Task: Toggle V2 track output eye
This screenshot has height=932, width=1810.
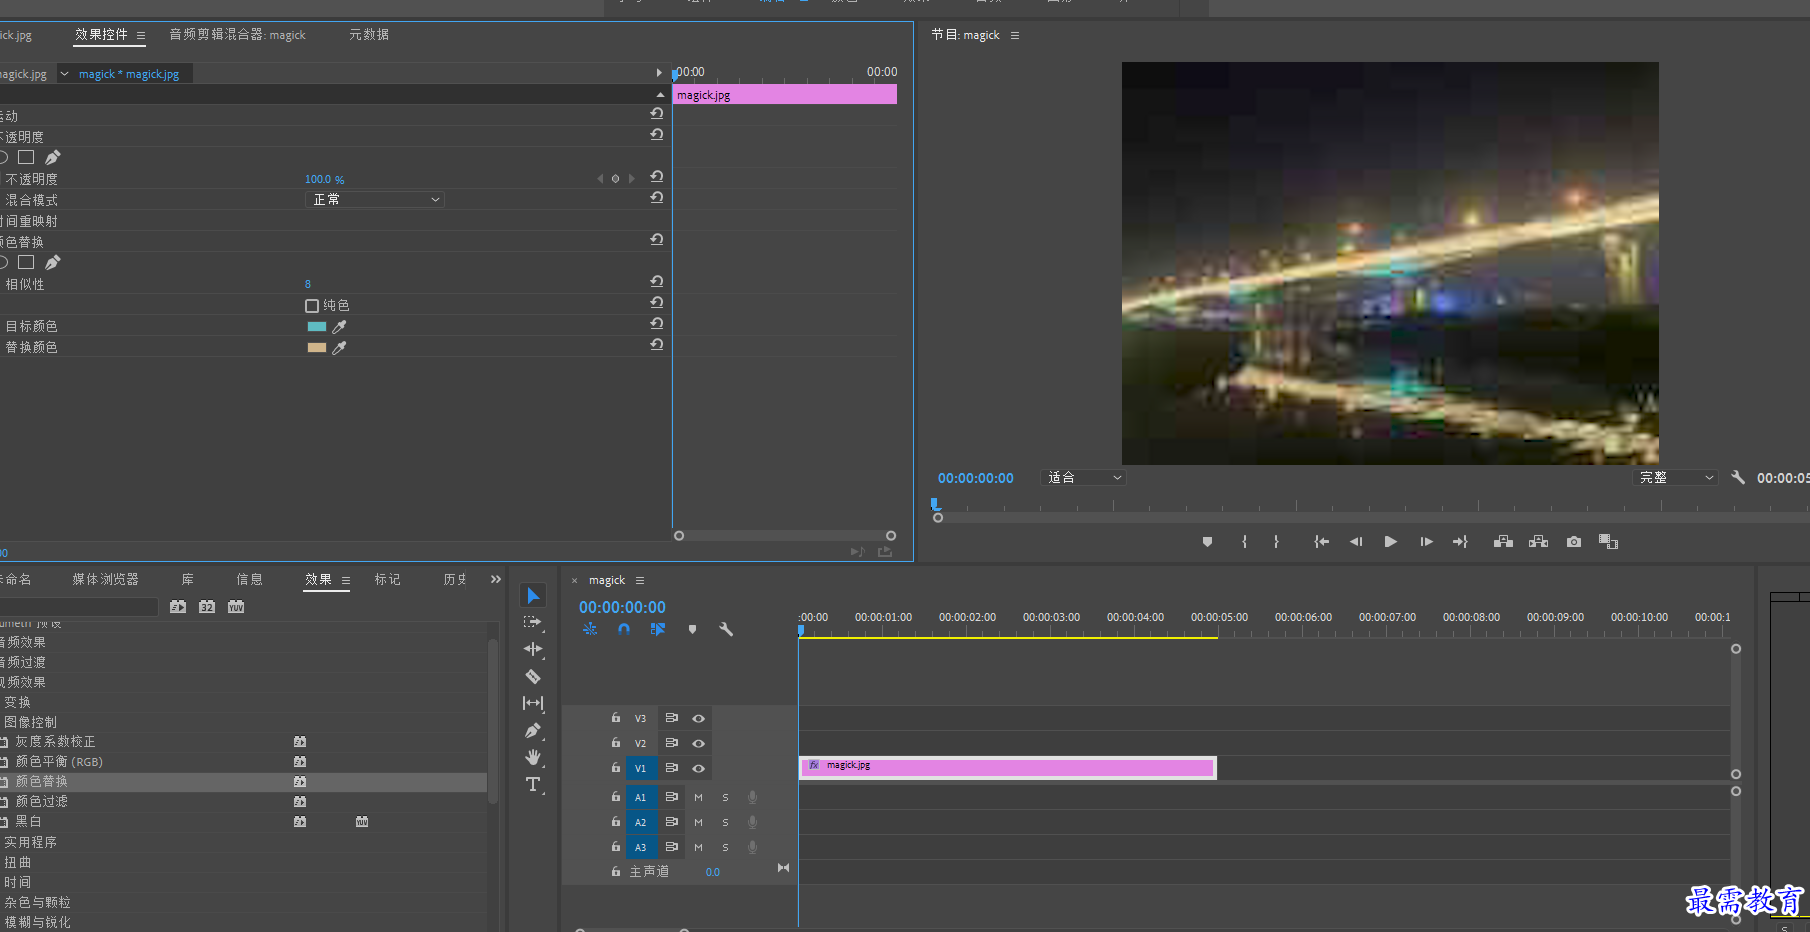Action: coord(698,743)
